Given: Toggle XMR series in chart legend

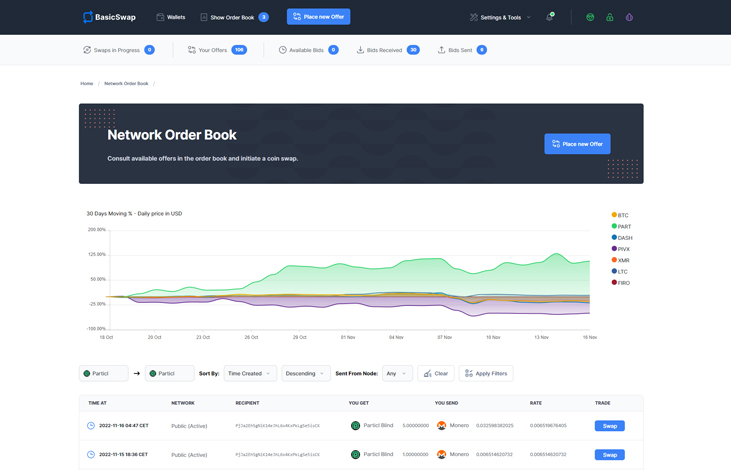Looking at the screenshot, I should [x=620, y=260].
